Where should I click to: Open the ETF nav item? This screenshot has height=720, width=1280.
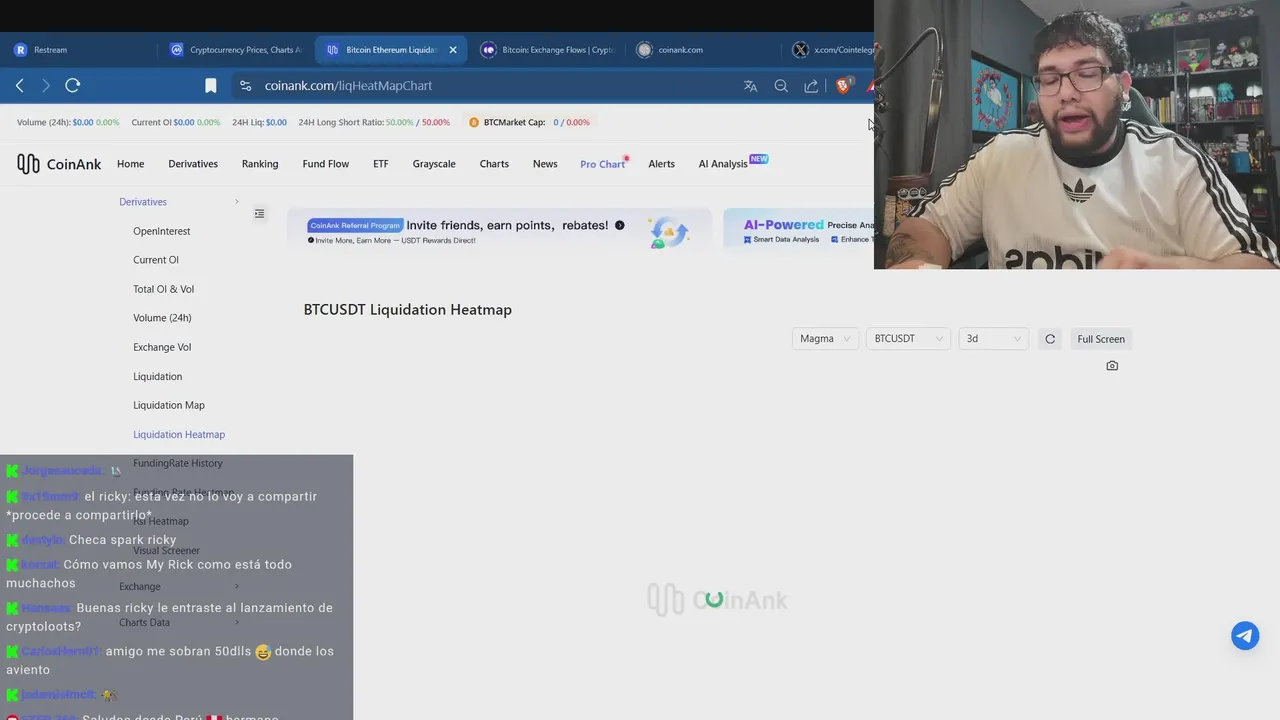tap(381, 164)
